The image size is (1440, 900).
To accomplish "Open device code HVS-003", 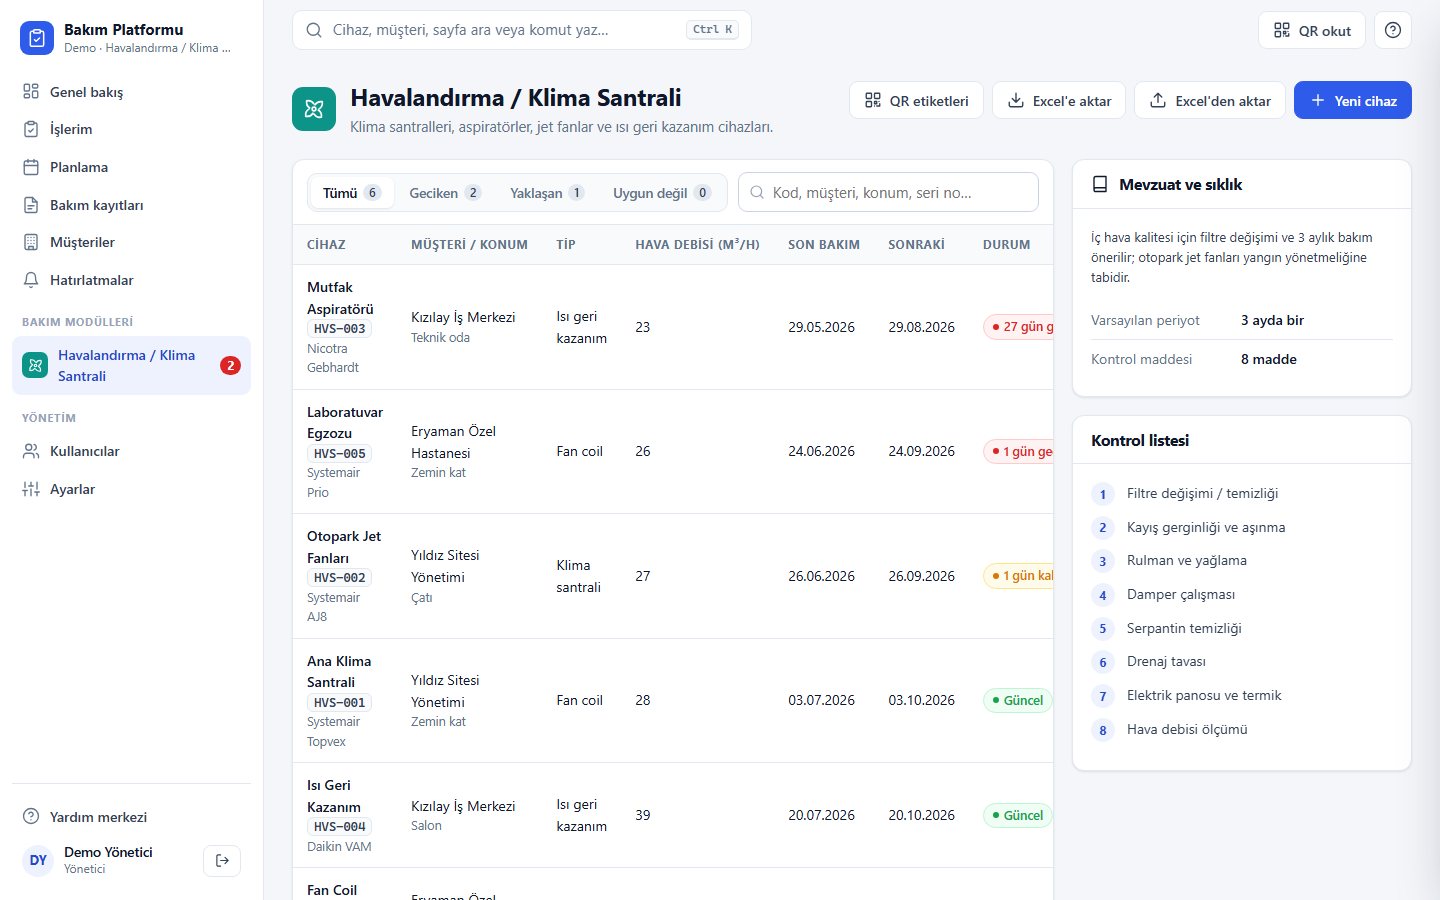I will (x=340, y=328).
